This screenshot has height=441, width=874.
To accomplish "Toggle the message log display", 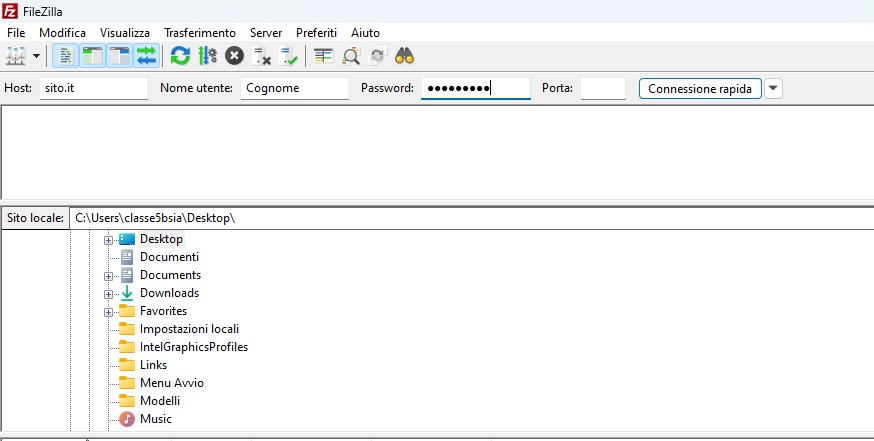I will pos(66,56).
